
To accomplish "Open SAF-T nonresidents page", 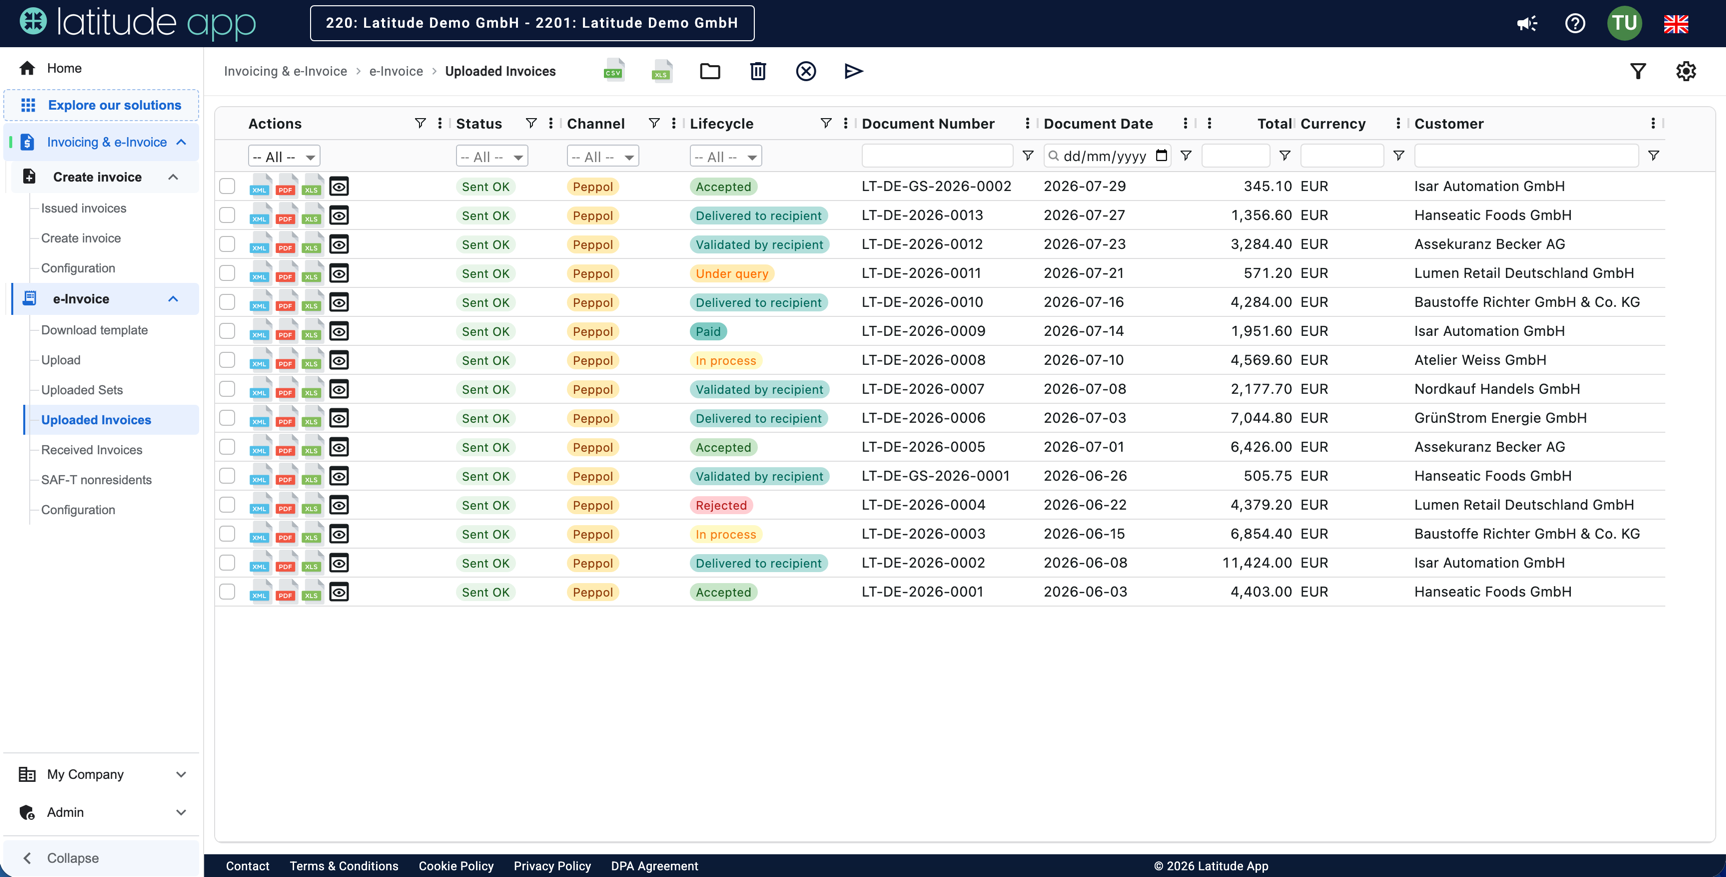I will [96, 480].
